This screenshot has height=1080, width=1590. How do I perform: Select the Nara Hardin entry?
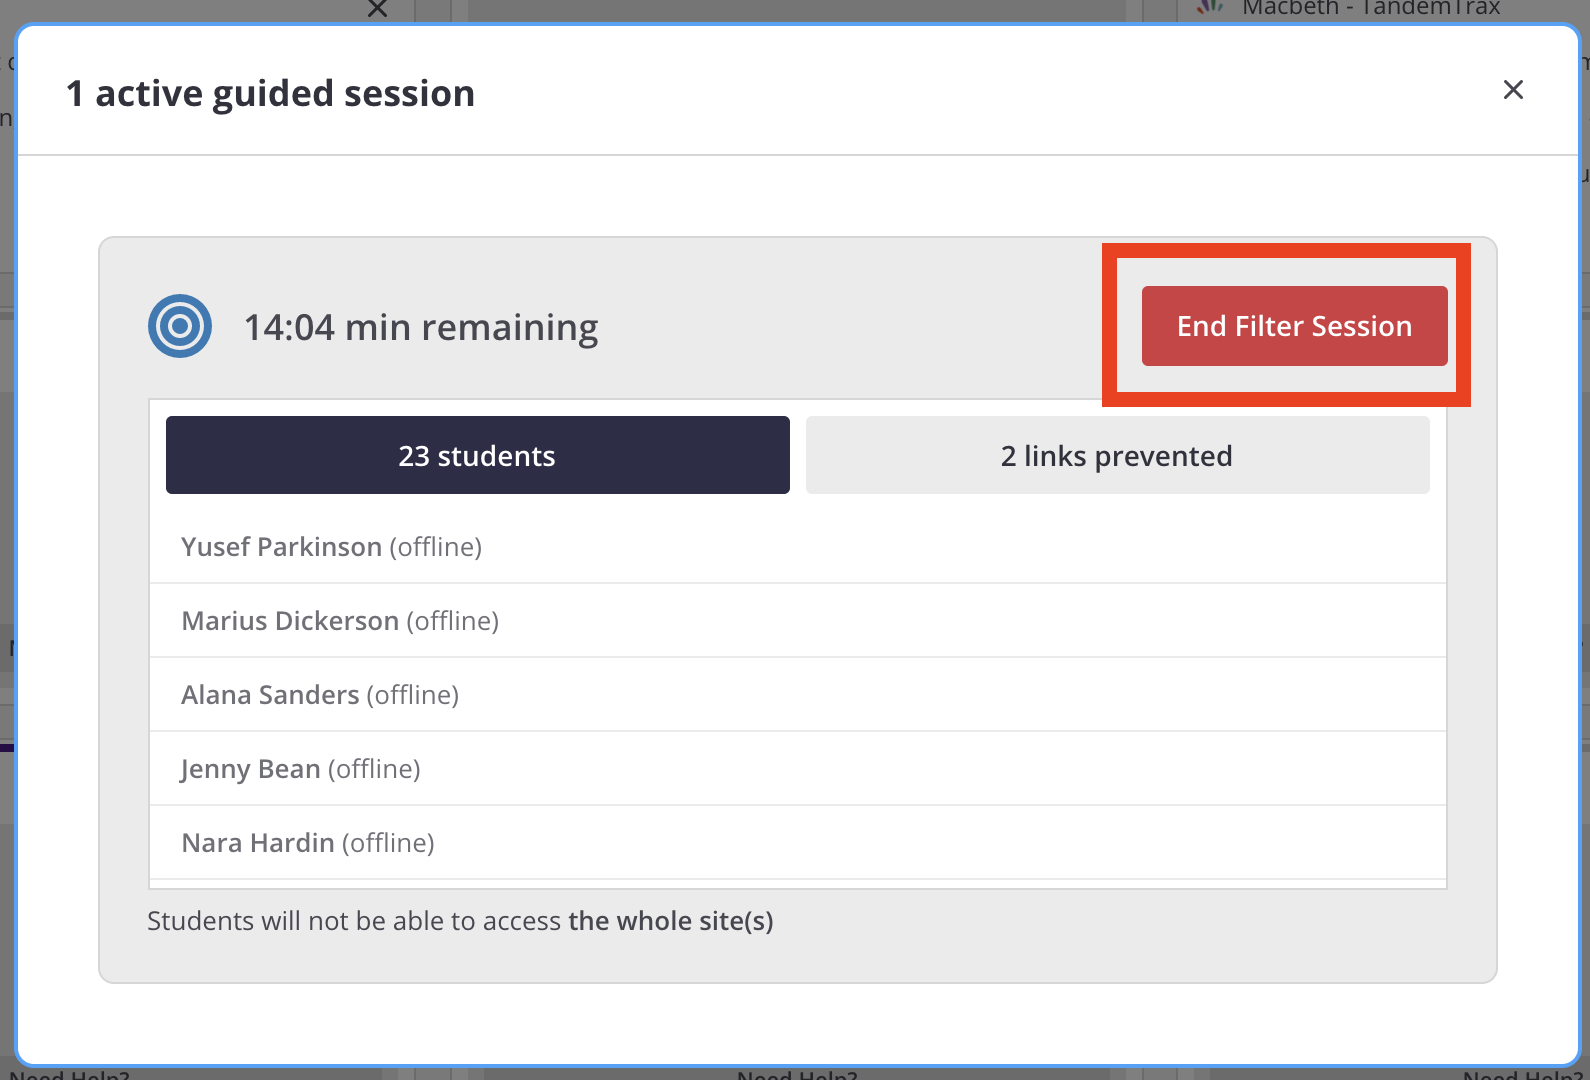(x=798, y=843)
